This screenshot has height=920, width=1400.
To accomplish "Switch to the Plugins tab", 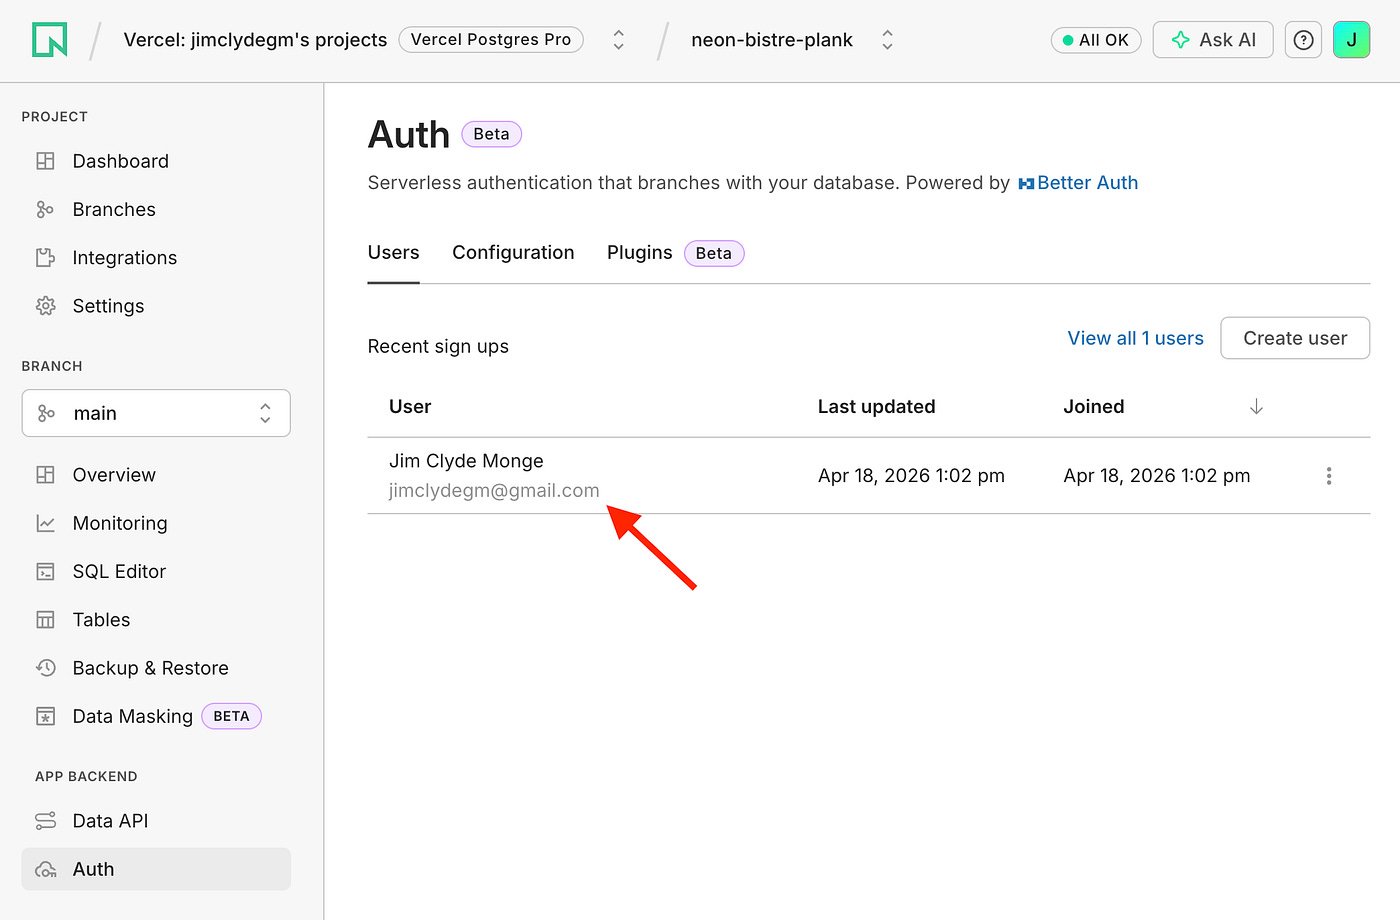I will (x=639, y=253).
